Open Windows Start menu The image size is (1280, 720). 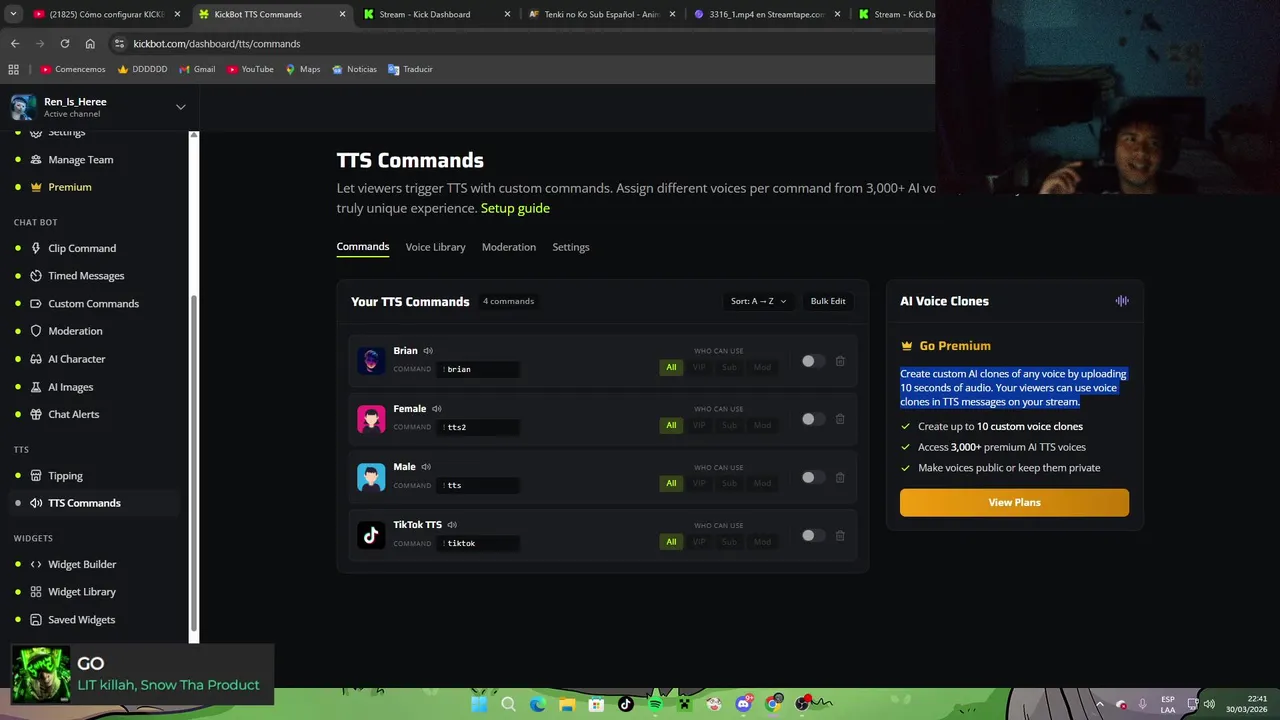479,704
